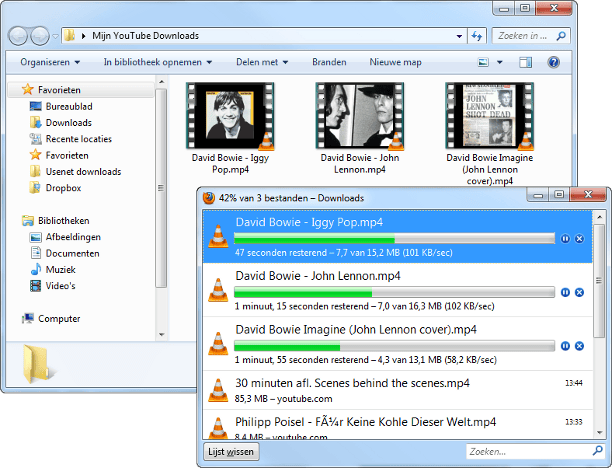612x468 pixels.
Task: Click VLC icon of Imagine cover download row
Action: click(x=218, y=343)
